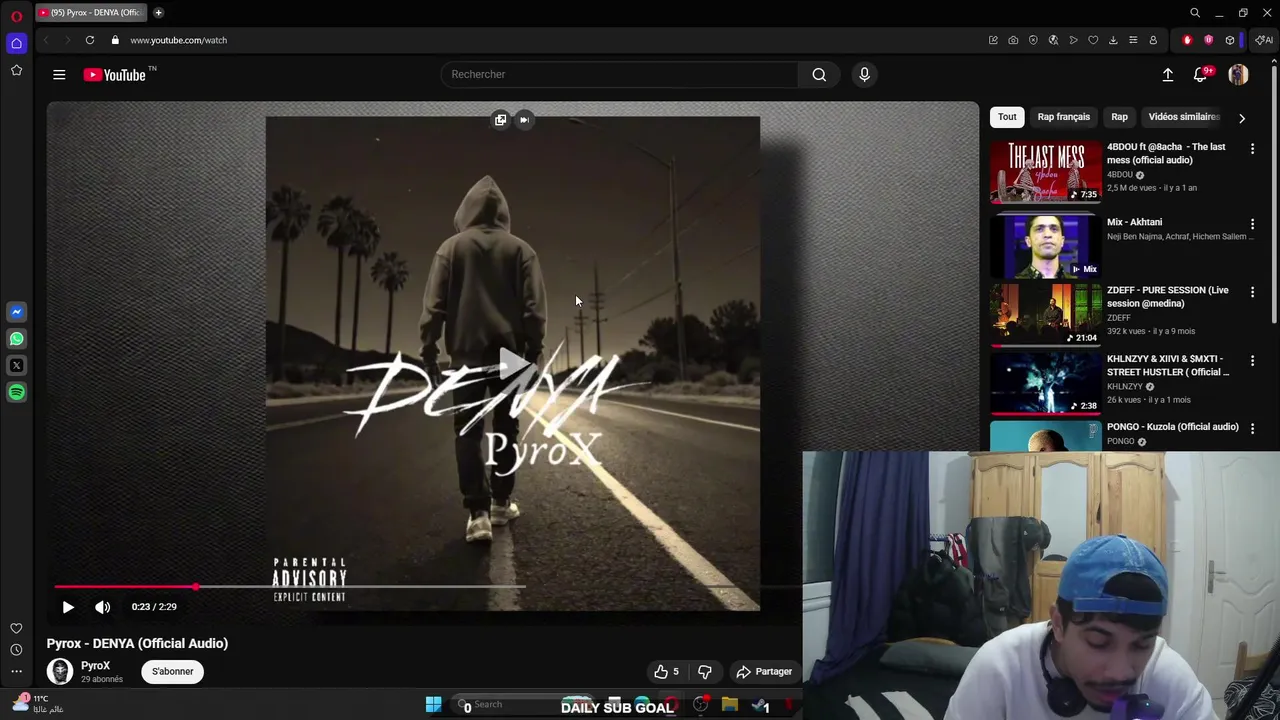
Task: Click the skip-next icon atop the video
Action: (x=524, y=120)
